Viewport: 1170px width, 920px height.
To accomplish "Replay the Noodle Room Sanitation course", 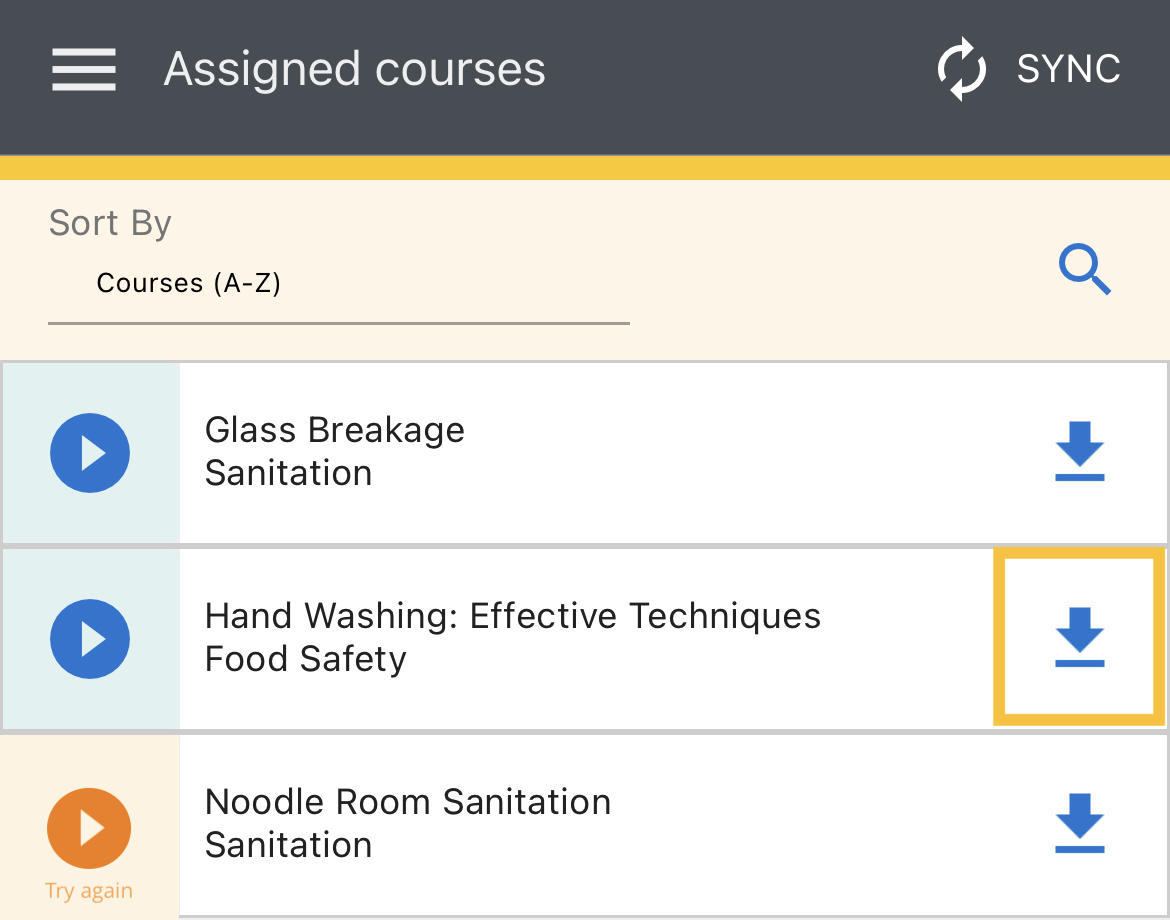I will pos(89,828).
